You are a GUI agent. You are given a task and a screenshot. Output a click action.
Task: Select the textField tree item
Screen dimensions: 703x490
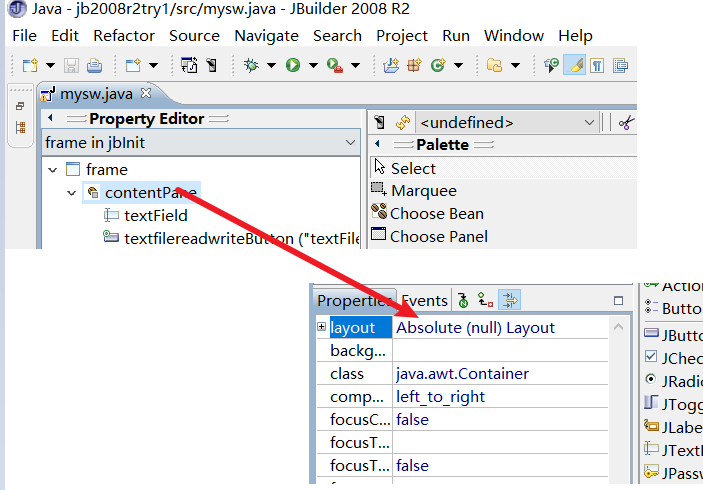click(x=156, y=216)
